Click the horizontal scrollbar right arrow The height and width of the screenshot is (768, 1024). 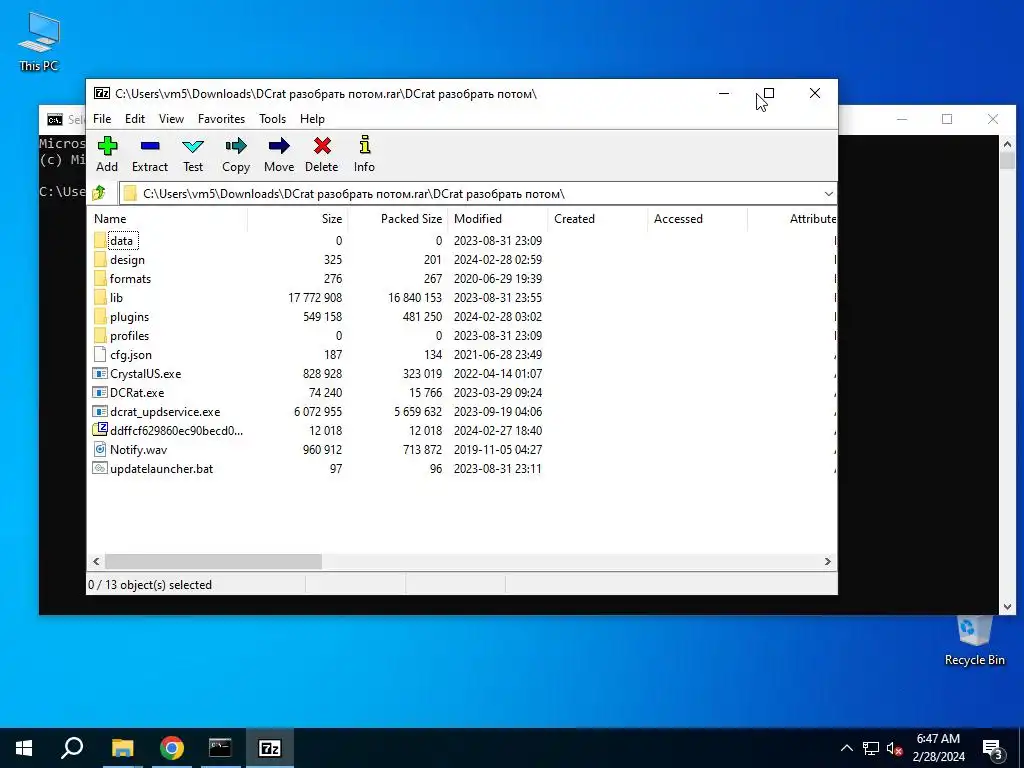[x=827, y=562]
